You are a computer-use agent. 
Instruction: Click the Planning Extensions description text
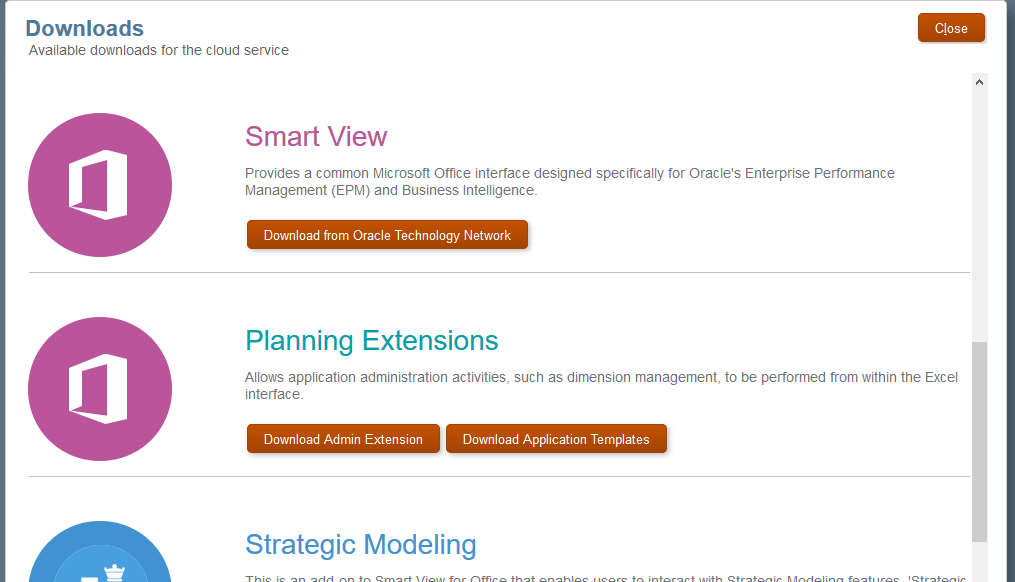[600, 385]
